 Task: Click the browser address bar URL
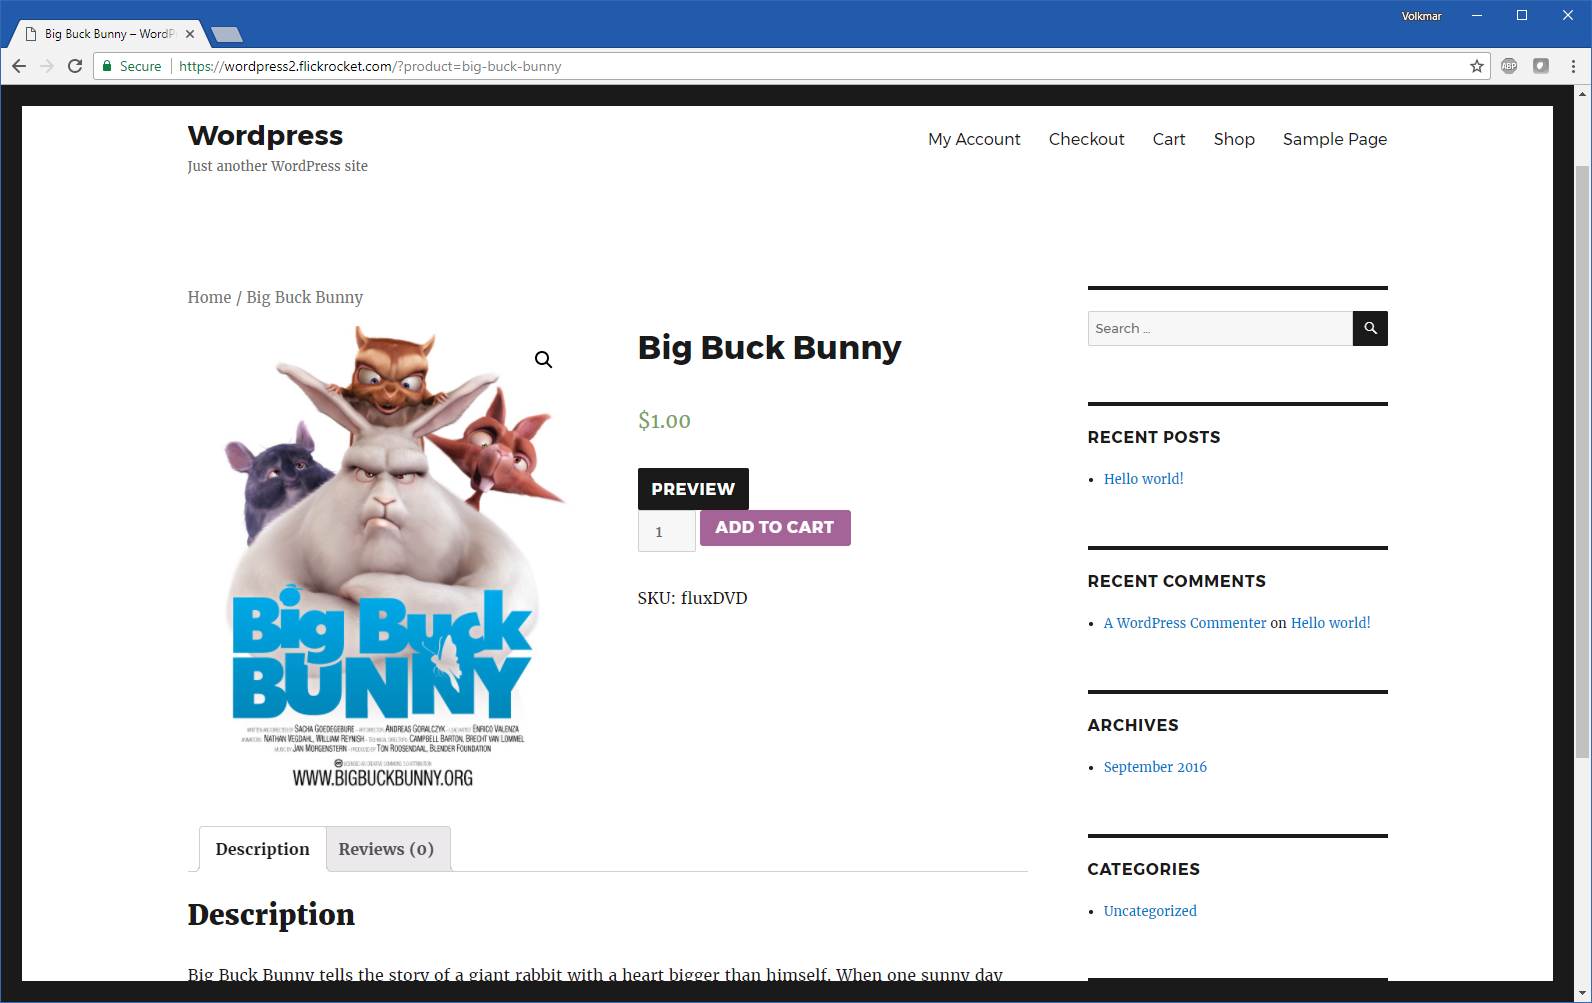(370, 66)
